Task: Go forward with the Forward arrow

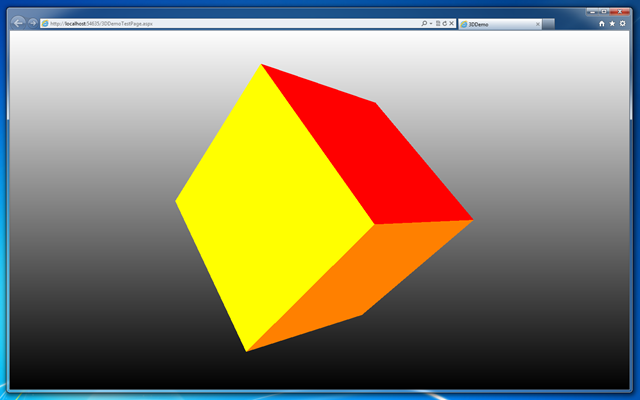Action: pyautogui.click(x=33, y=23)
